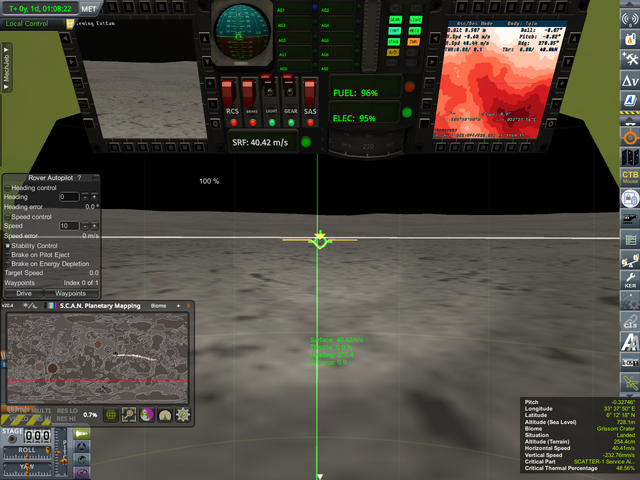Open the CLS chain-link toolbar icon

(x=630, y=321)
